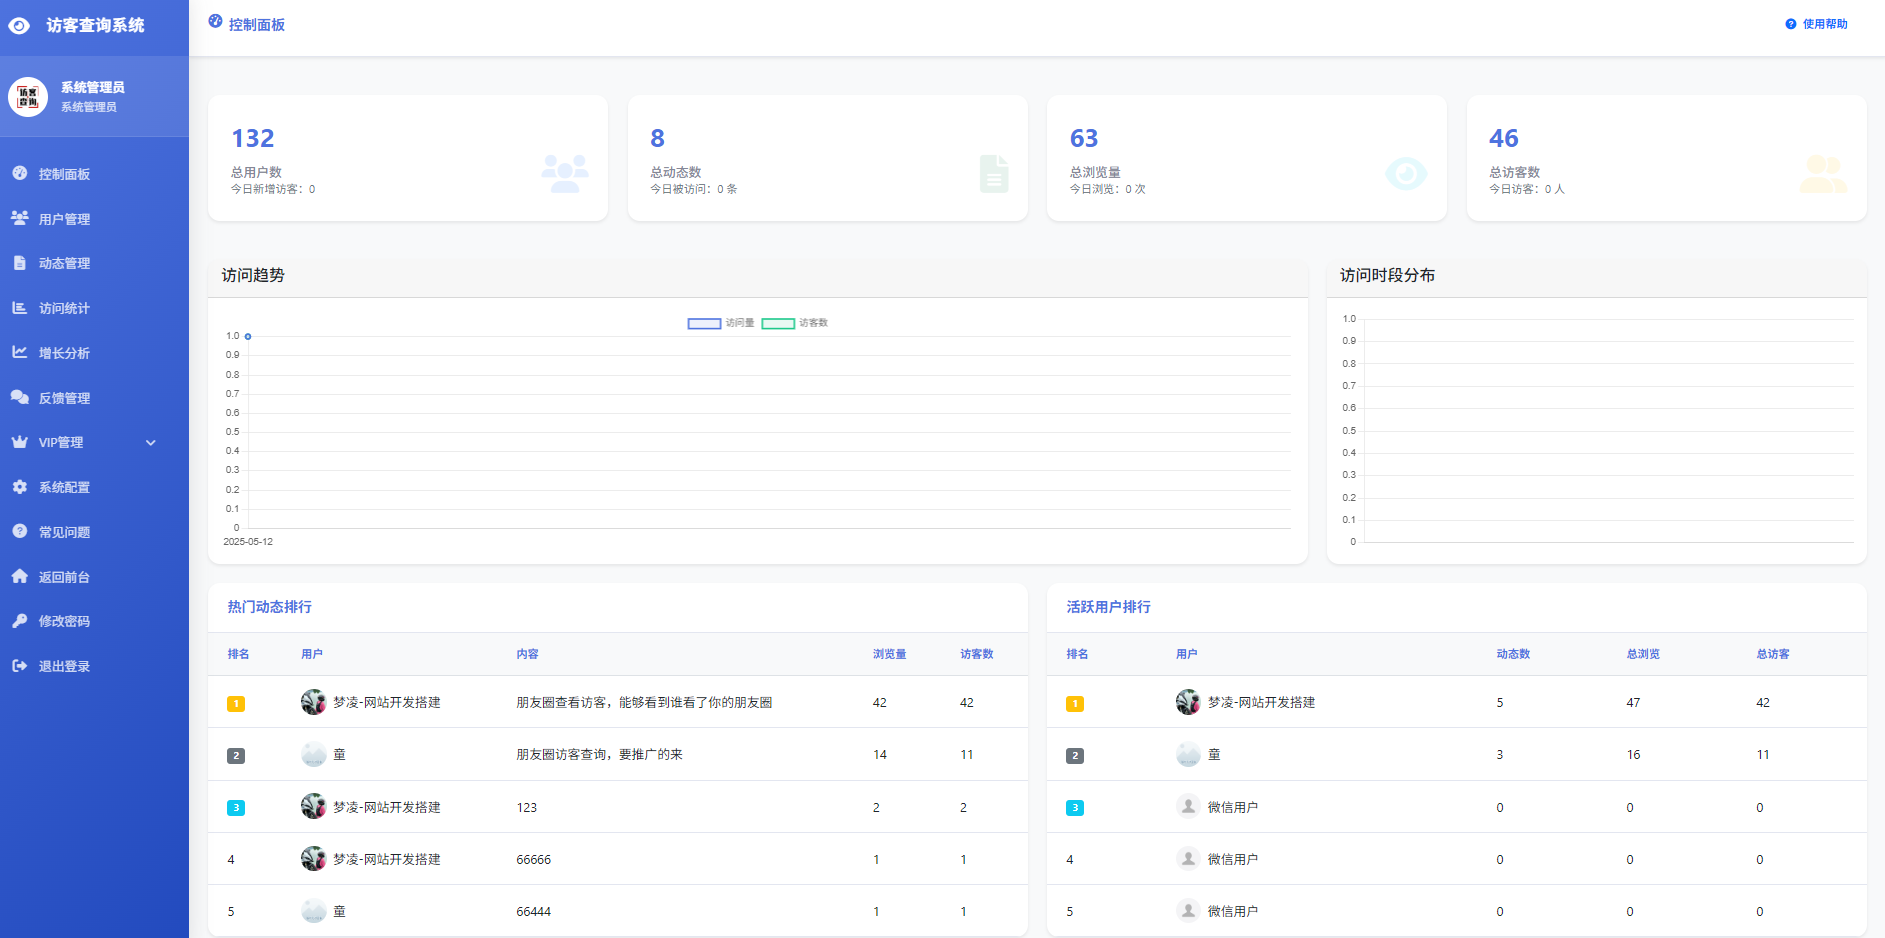Open 控制面板 in the sidebar menu
Viewport: 1885px width, 938px height.
point(64,174)
